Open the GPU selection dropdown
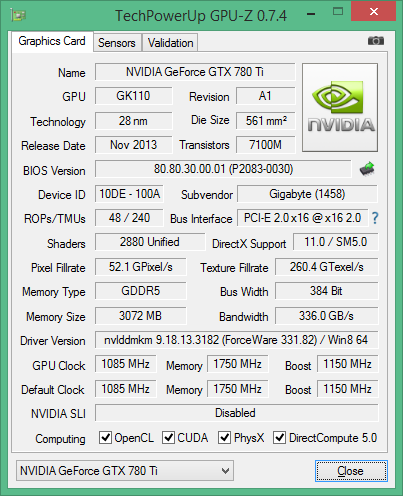403x496 pixels. 125,471
